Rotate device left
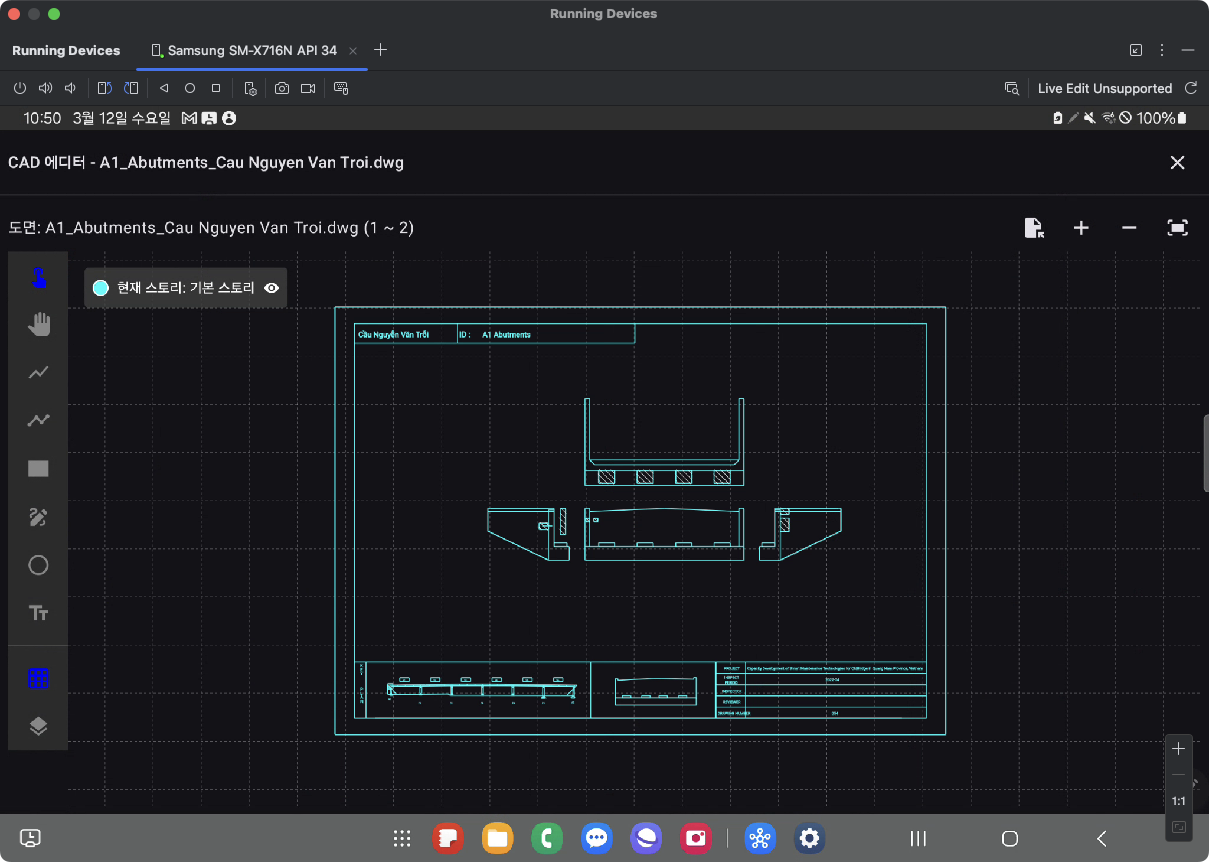1209x862 pixels. [104, 88]
